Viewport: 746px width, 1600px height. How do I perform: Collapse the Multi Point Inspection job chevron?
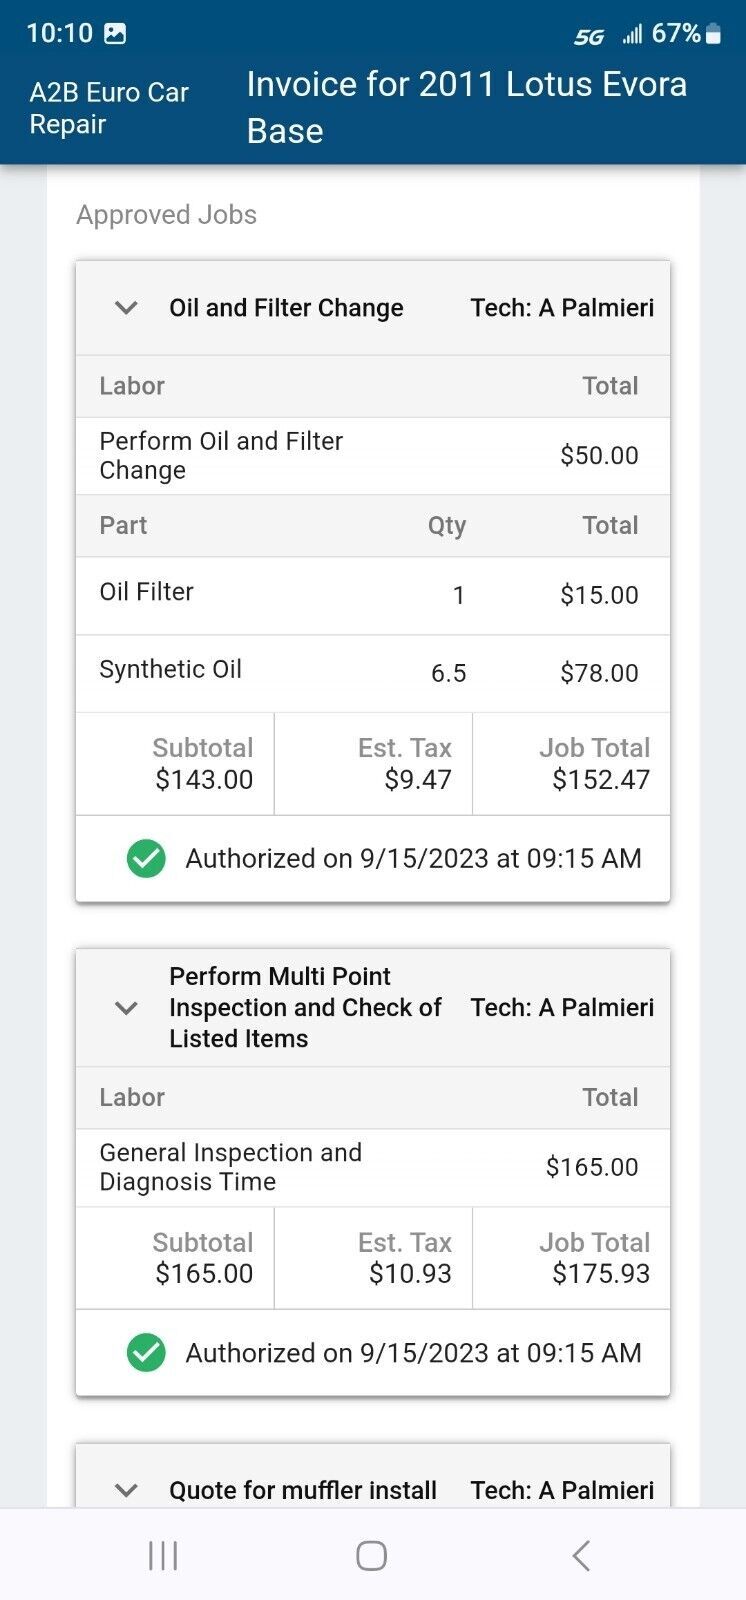coord(126,1008)
